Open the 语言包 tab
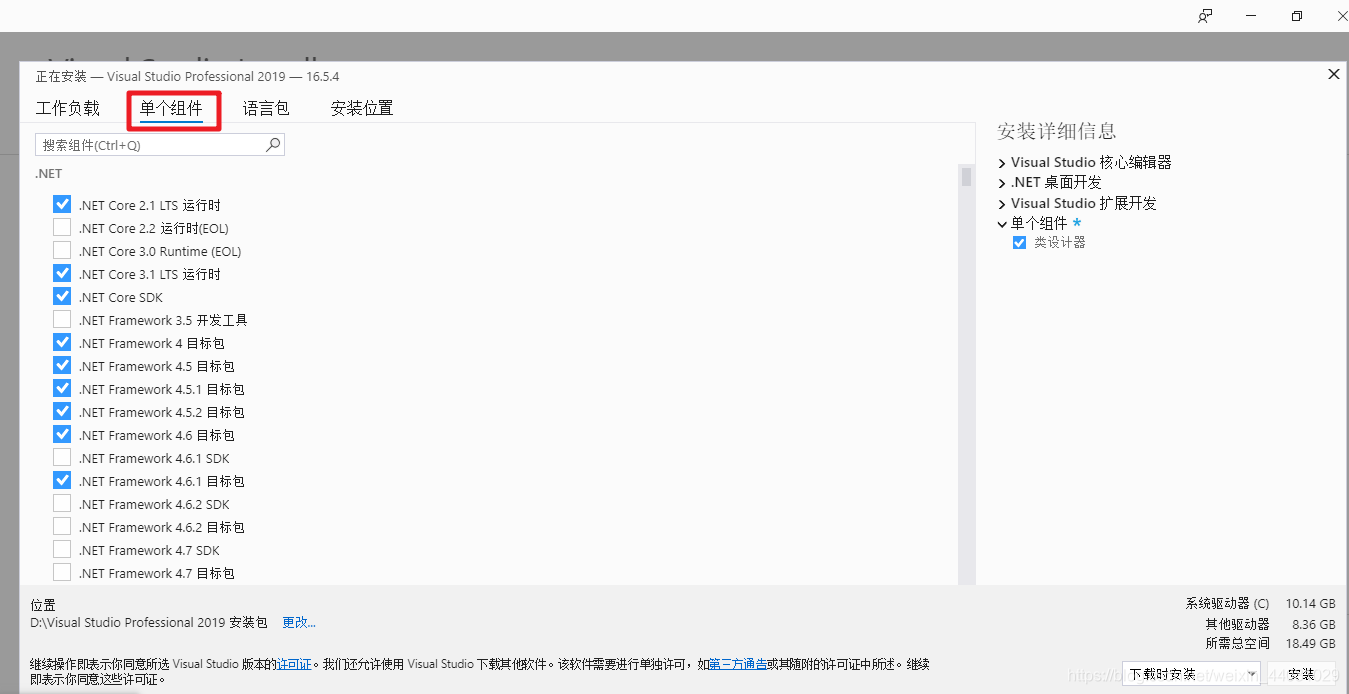Viewport: 1349px width, 694px height. 266,108
